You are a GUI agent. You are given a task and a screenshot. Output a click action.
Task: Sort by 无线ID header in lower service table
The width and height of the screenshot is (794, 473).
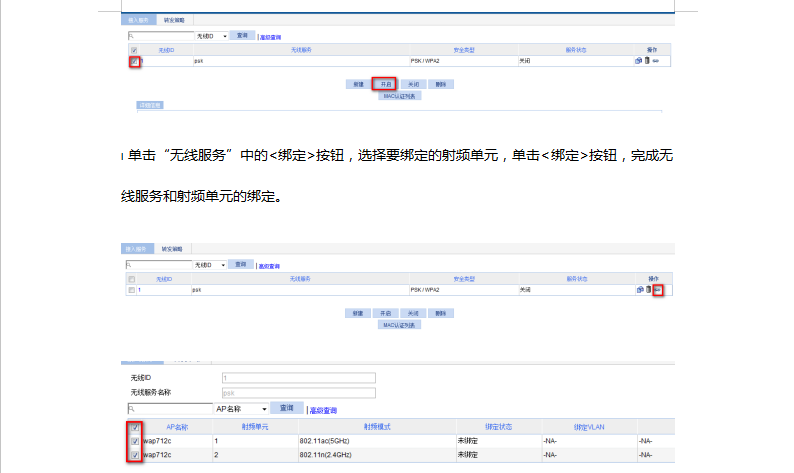[x=164, y=279]
